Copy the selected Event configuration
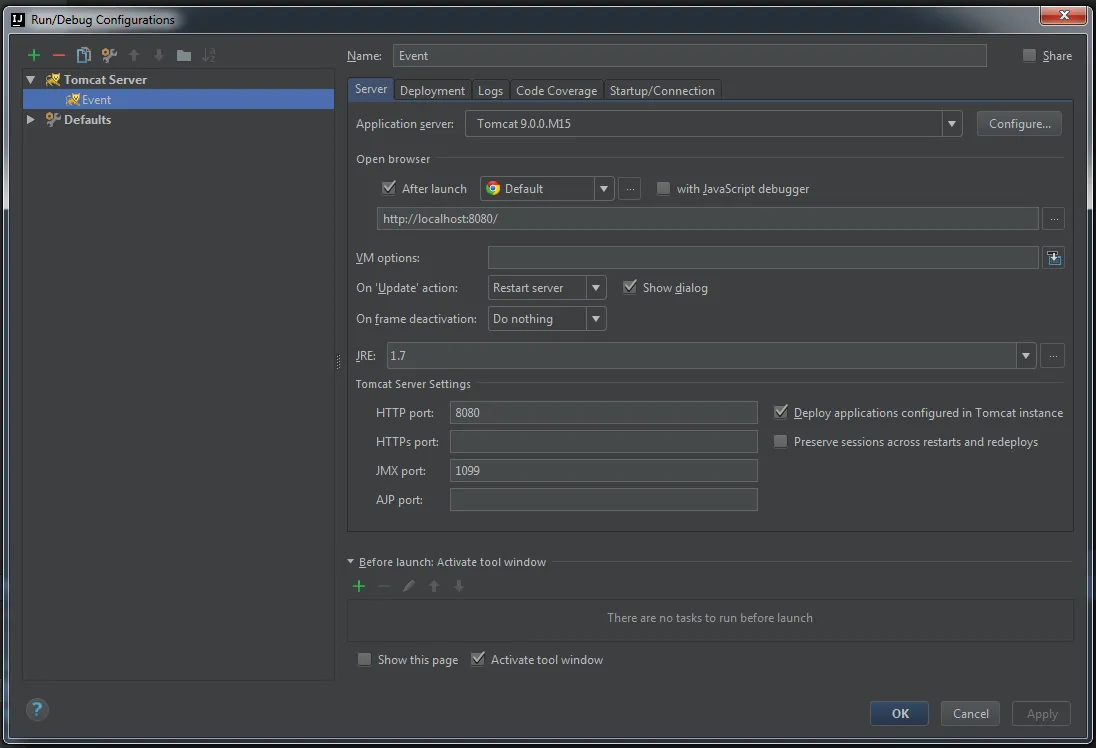Image resolution: width=1096 pixels, height=748 pixels. 84,56
